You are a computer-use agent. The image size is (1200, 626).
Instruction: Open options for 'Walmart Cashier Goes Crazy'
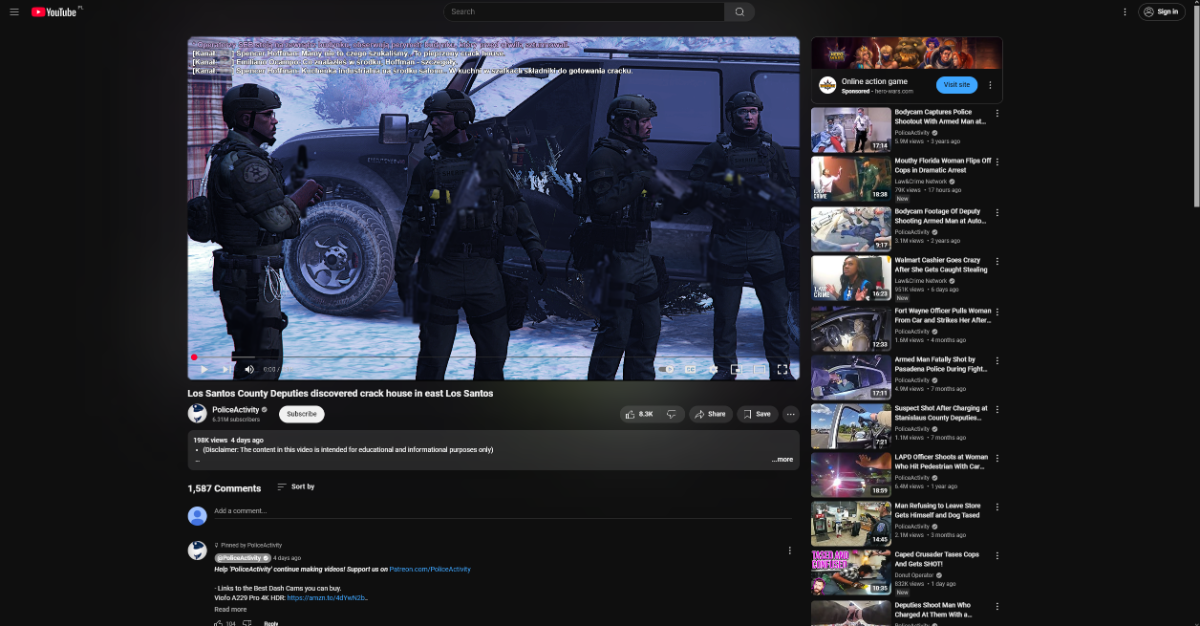click(x=997, y=261)
